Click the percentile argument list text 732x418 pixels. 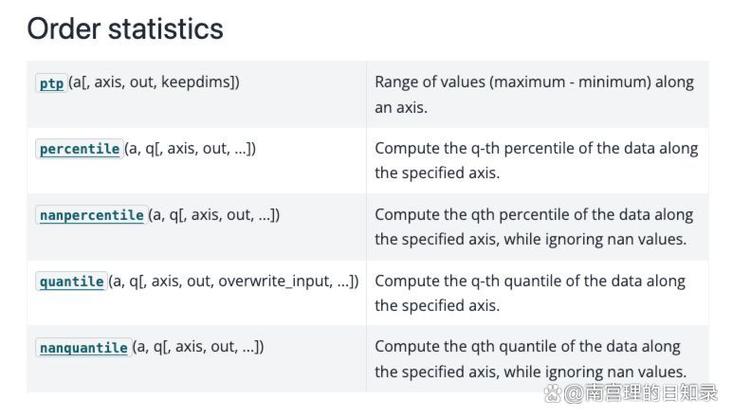190,149
